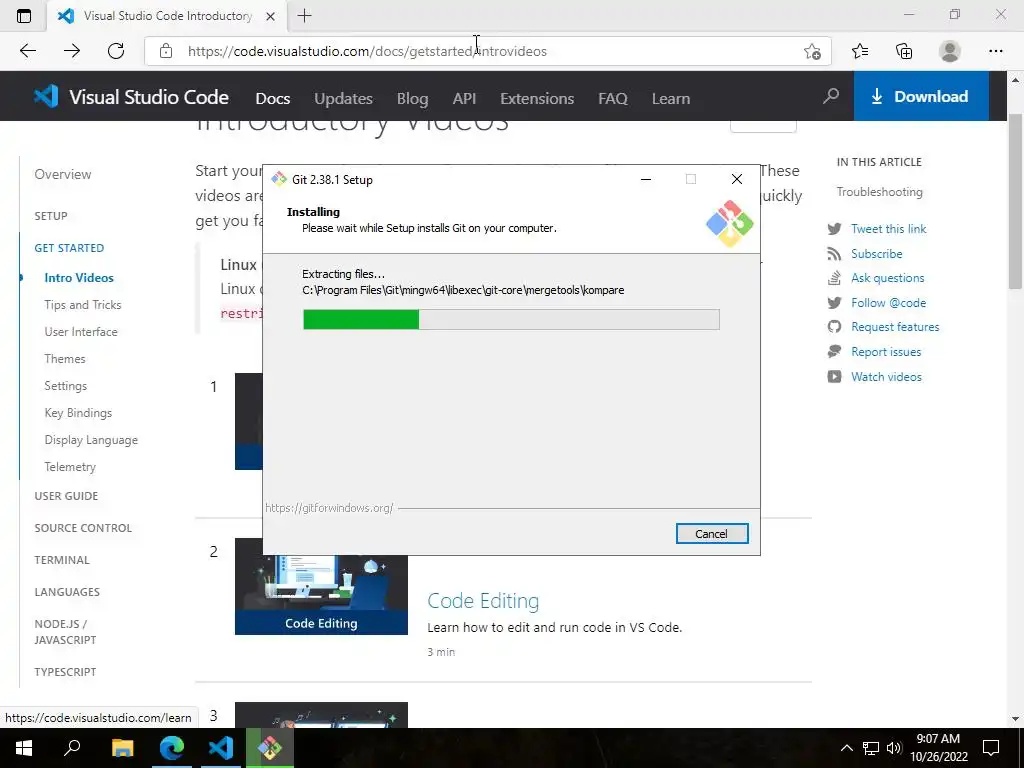Switch to Microsoft Edge in the taskbar
Image resolution: width=1024 pixels, height=768 pixels.
pyautogui.click(x=172, y=748)
